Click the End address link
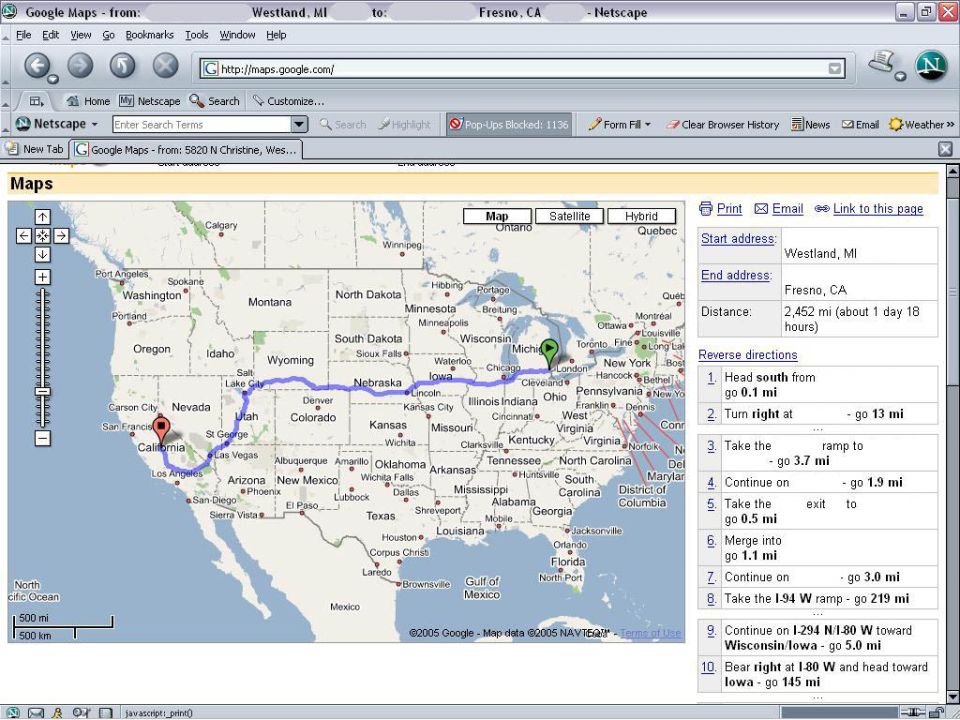 click(735, 276)
